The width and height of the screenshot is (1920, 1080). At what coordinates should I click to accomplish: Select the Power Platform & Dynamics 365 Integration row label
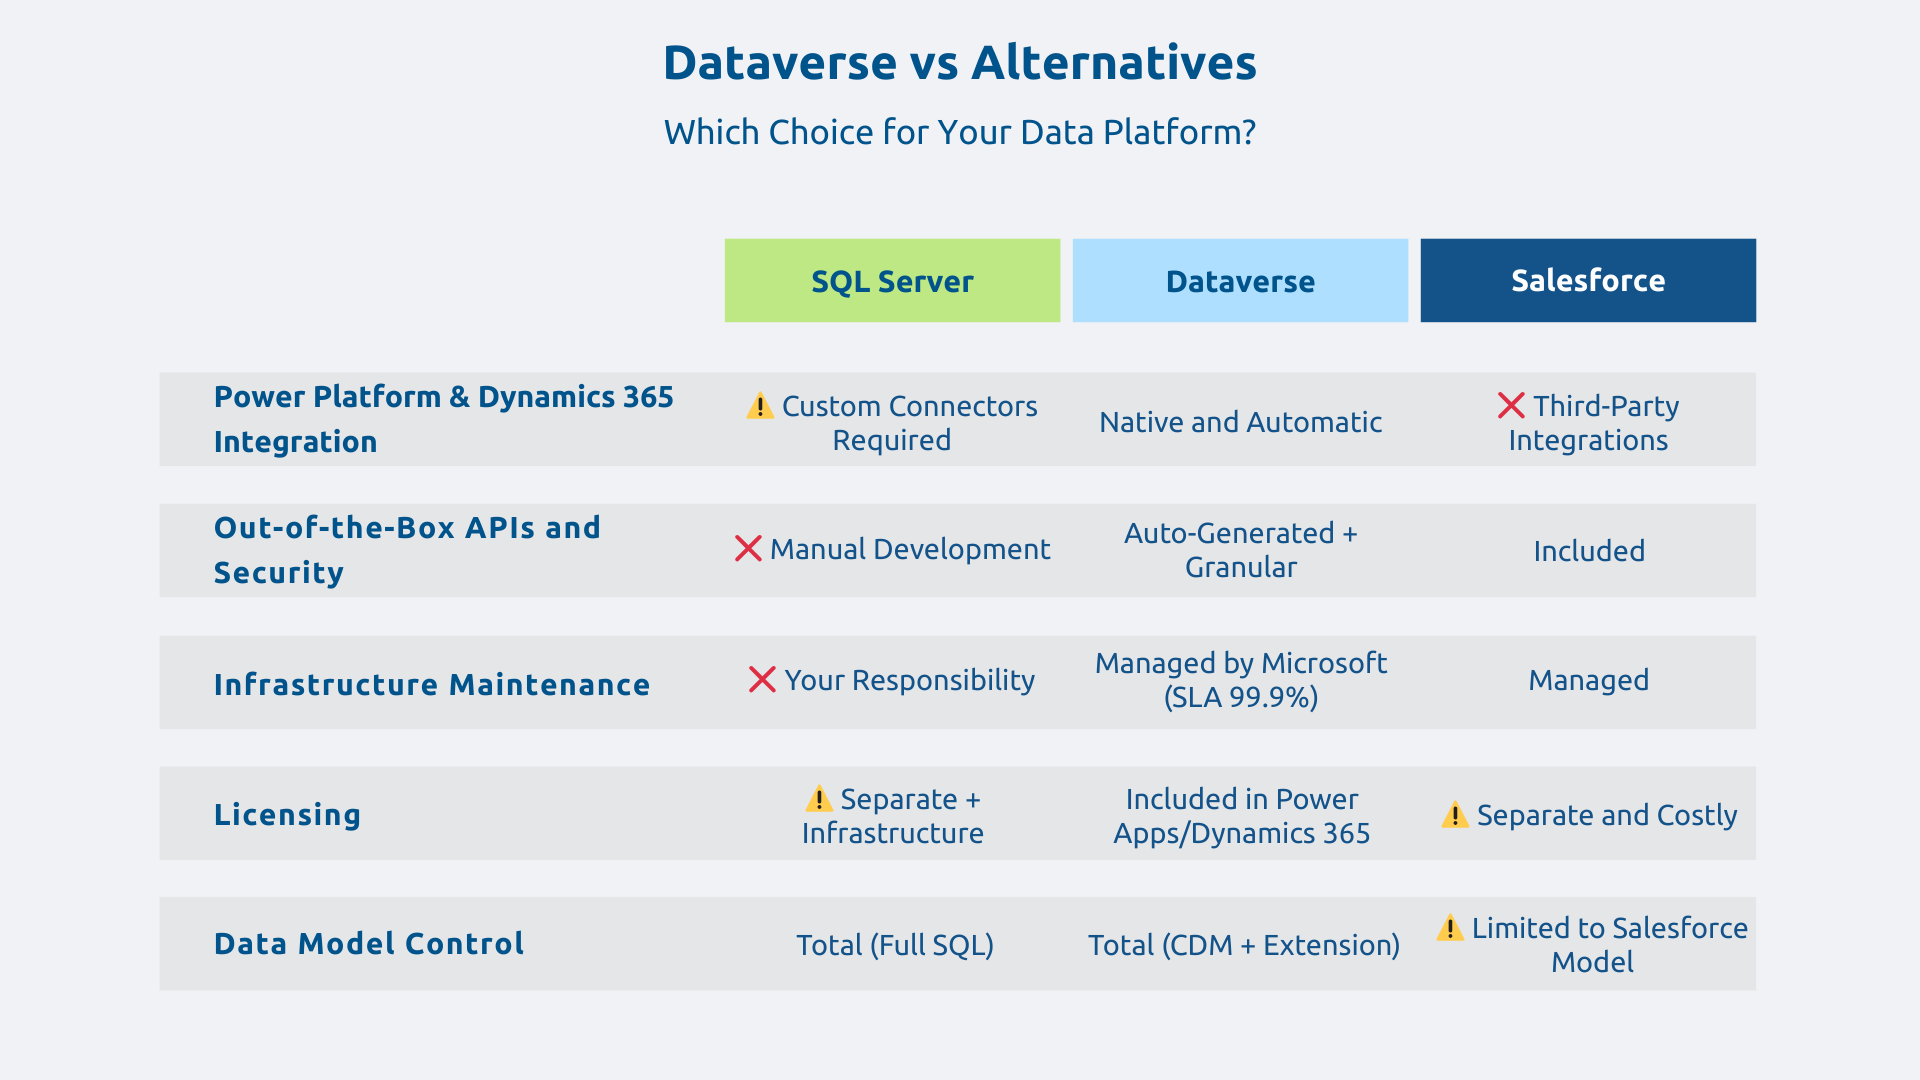point(444,419)
